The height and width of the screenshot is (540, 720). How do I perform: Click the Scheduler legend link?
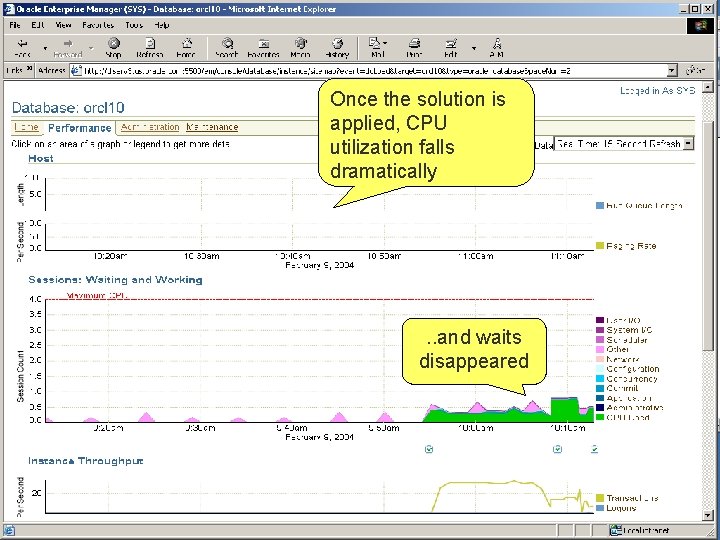pos(627,340)
